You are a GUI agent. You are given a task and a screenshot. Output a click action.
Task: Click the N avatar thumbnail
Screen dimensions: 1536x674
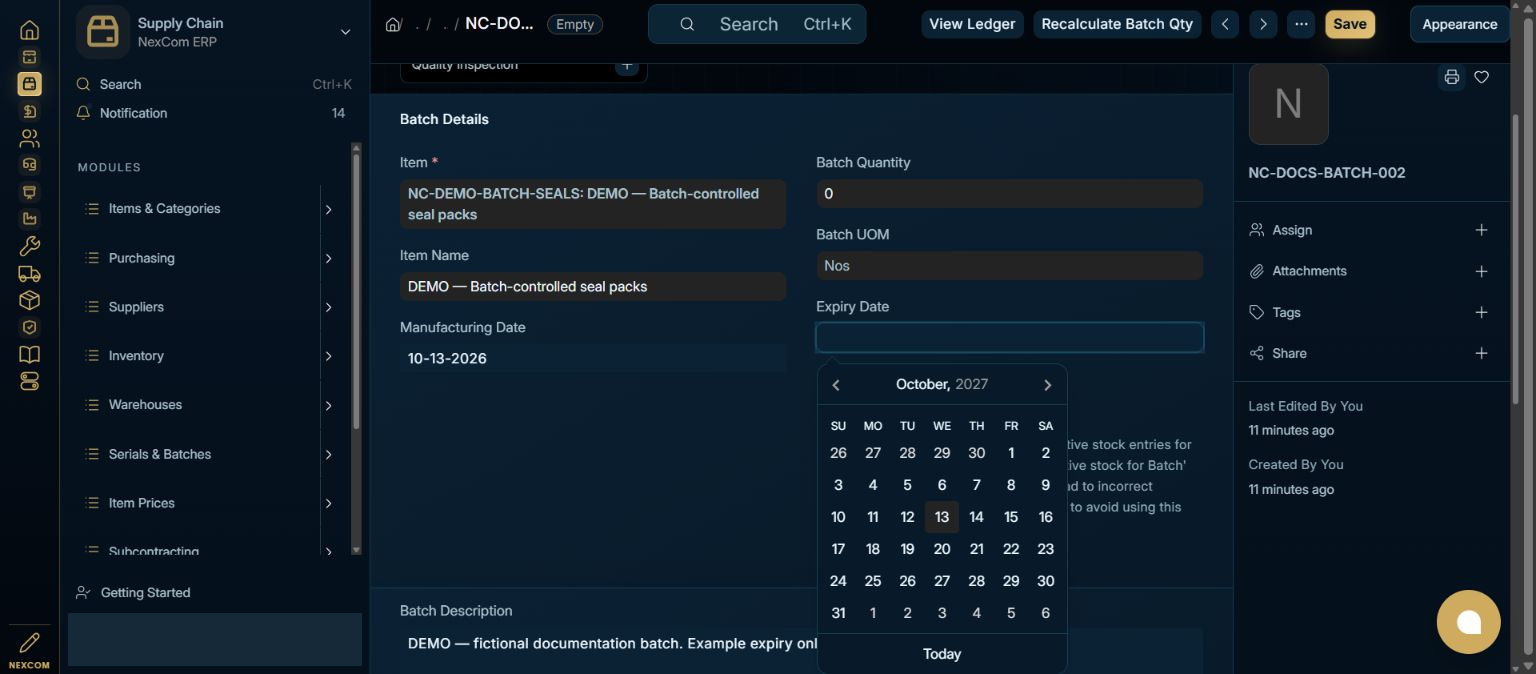tap(1288, 104)
